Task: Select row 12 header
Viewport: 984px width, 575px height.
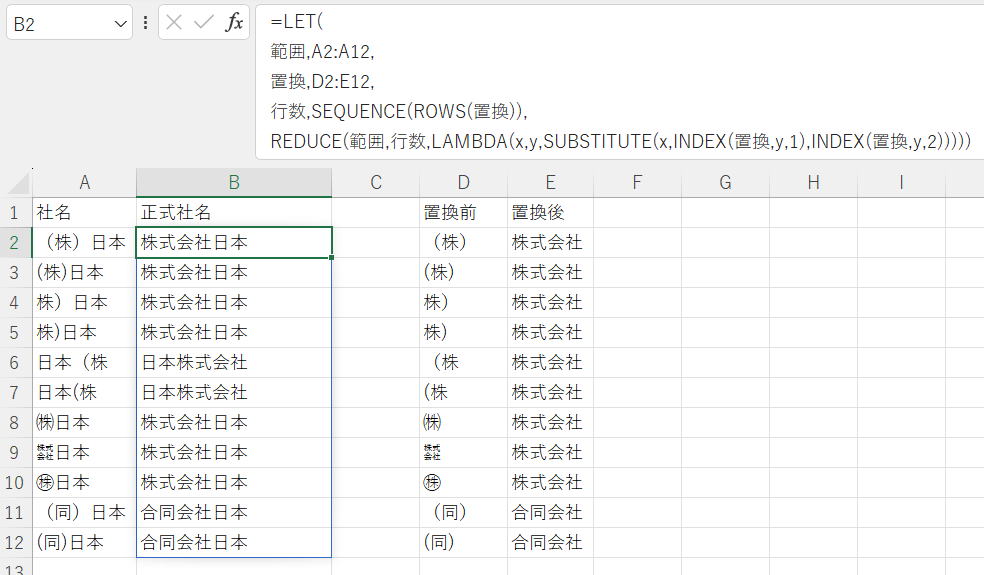Action: (x=15, y=542)
